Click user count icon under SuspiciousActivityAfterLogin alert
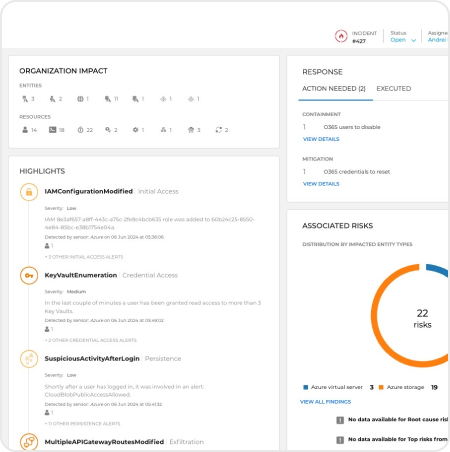Image resolution: width=450 pixels, height=452 pixels. [x=47, y=412]
